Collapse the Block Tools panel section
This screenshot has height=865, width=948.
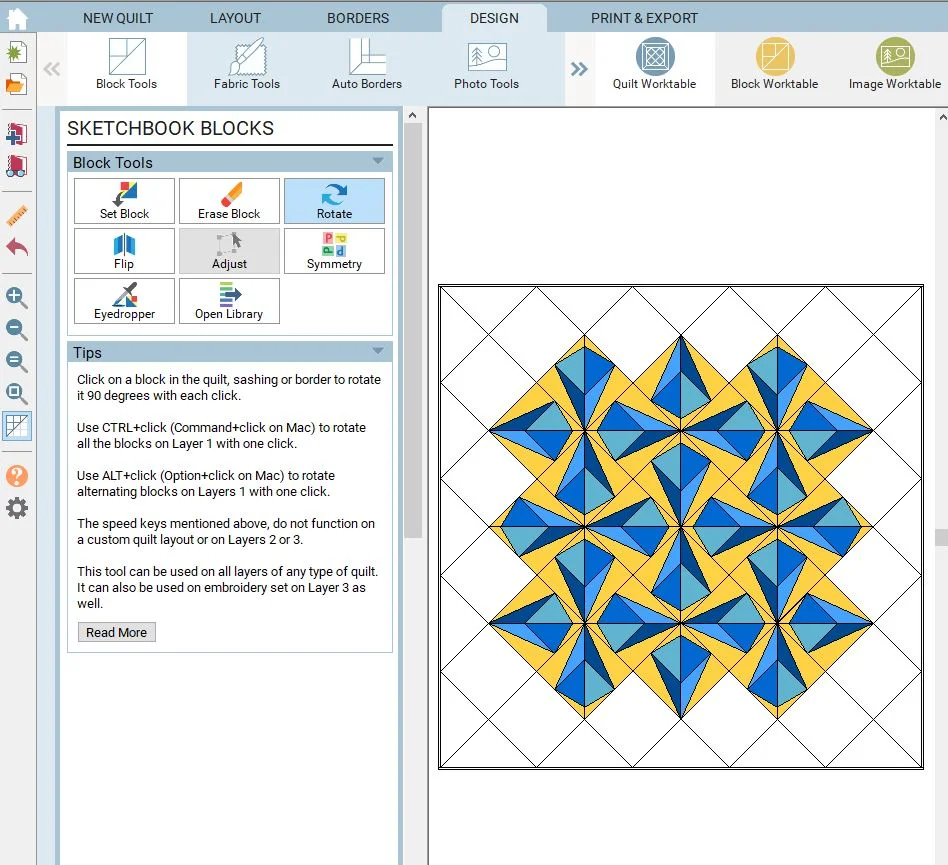[378, 161]
